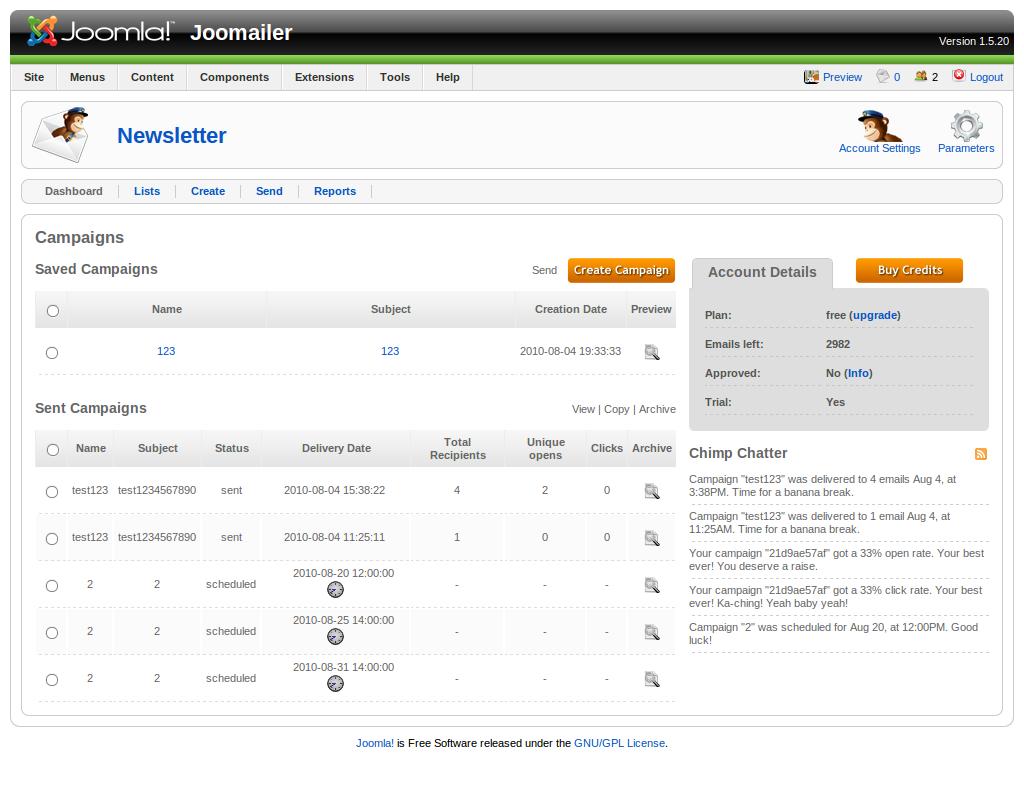
Task: Click the Creation Date column header
Action: [x=571, y=310]
